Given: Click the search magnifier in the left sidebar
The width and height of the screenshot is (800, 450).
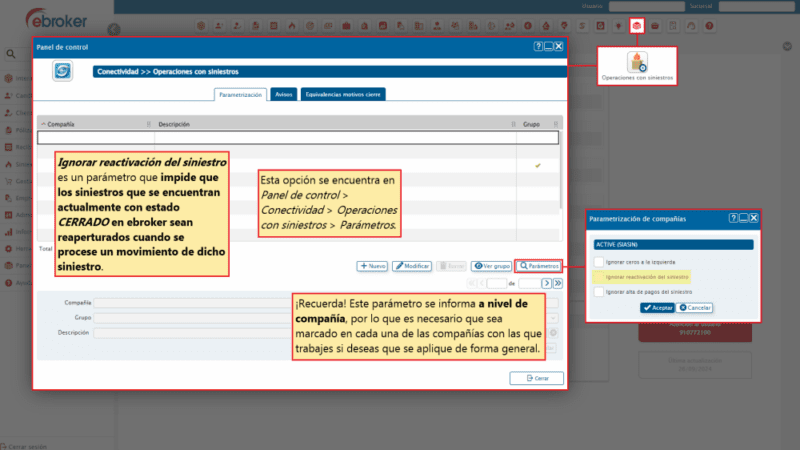Looking at the screenshot, I should click(11, 54).
